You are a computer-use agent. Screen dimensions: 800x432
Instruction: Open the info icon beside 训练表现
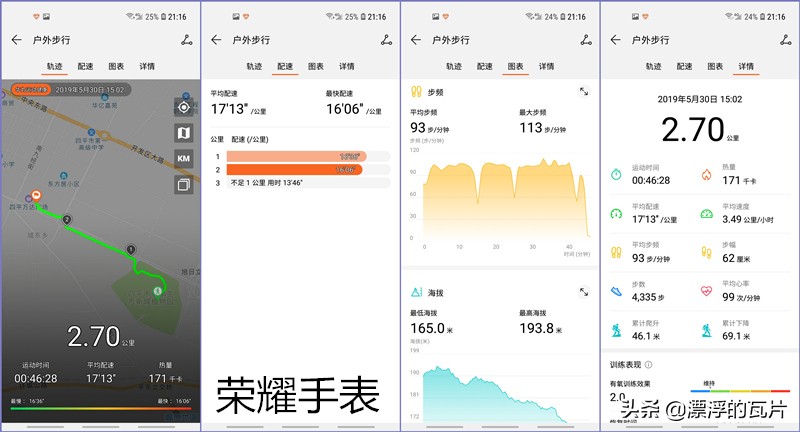click(648, 365)
